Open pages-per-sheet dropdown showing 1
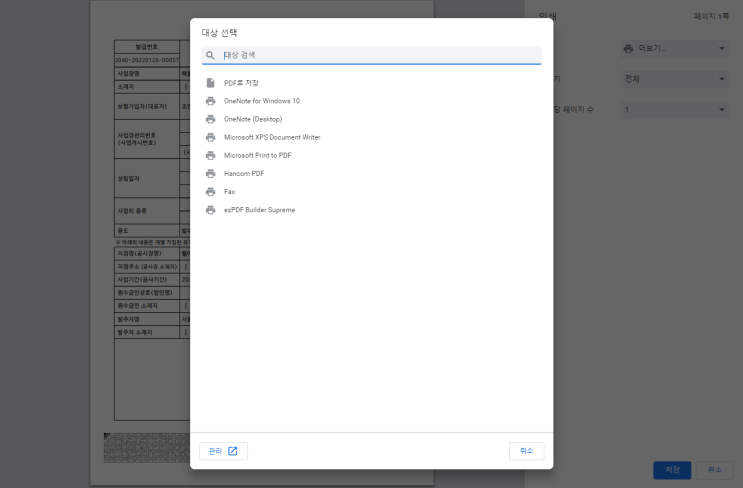 pyautogui.click(x=674, y=110)
